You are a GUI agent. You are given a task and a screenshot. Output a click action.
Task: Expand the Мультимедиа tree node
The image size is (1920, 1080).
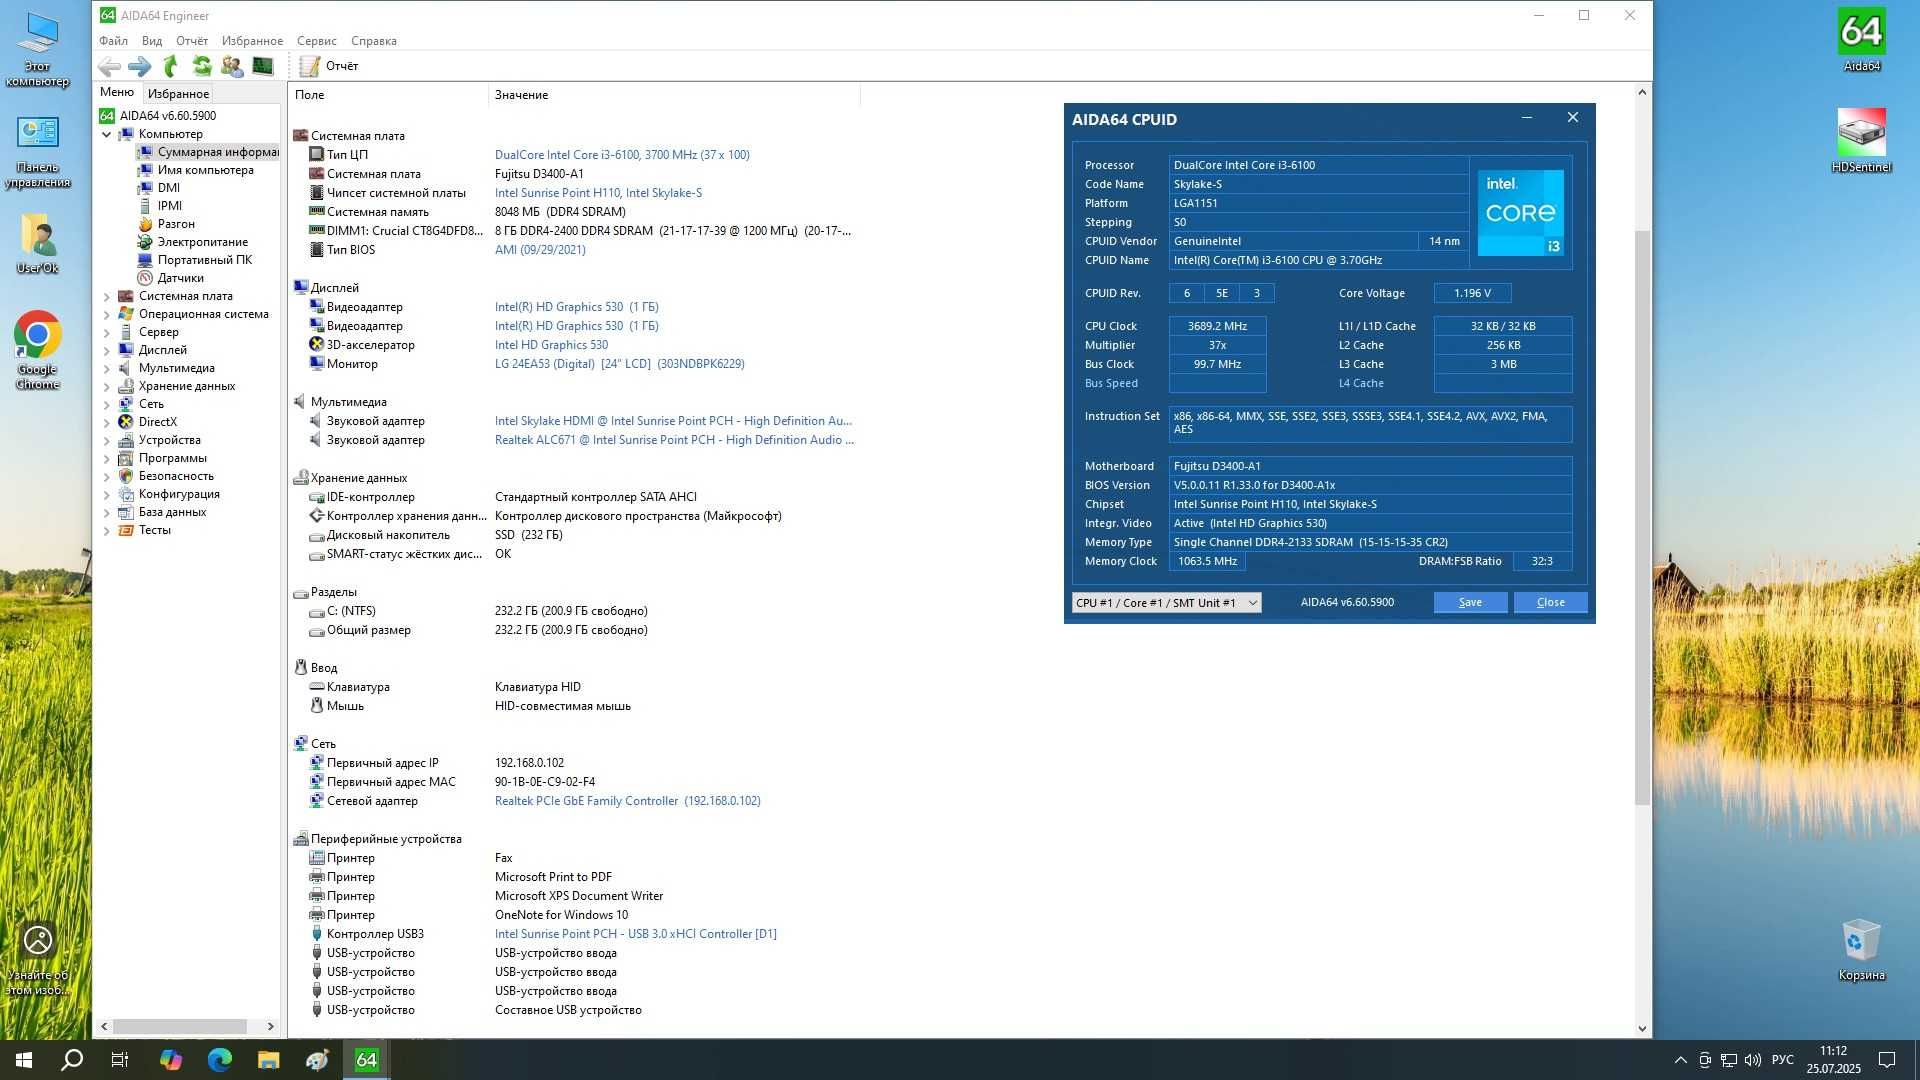point(107,368)
